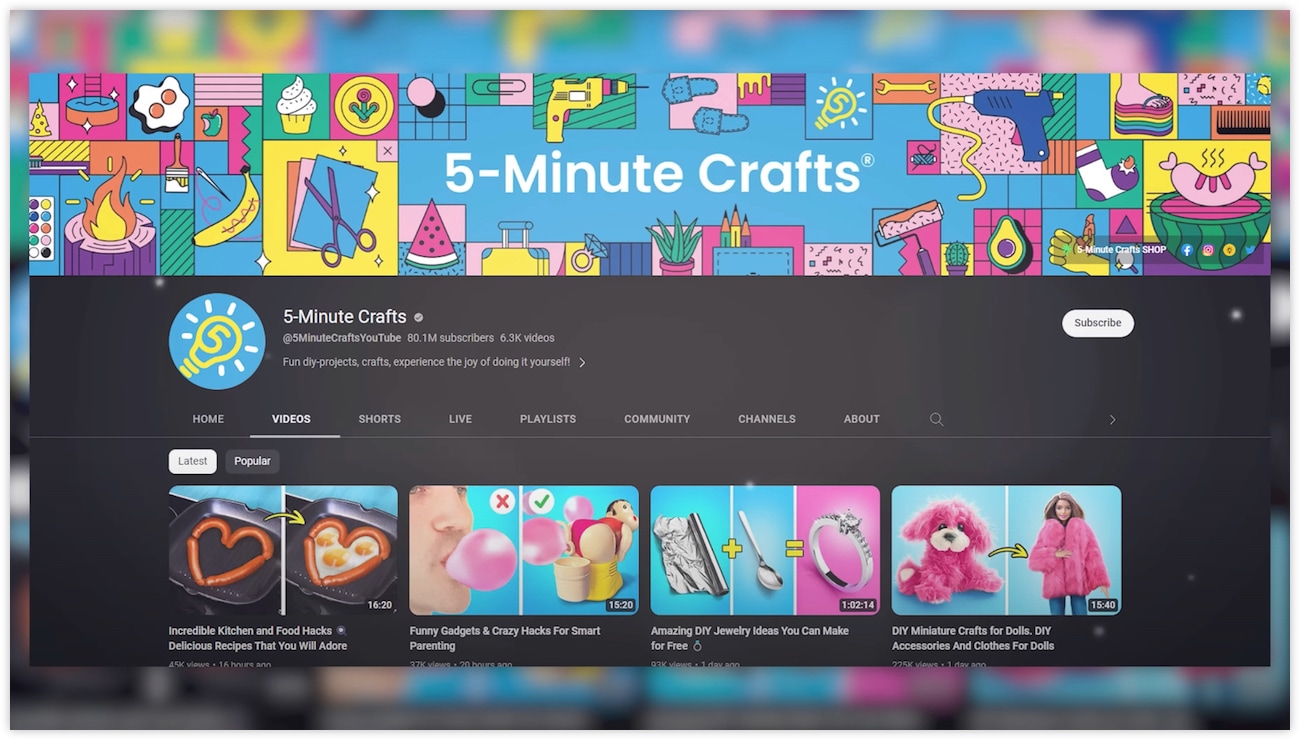Open the Instagram link icon on banner

[1208, 250]
